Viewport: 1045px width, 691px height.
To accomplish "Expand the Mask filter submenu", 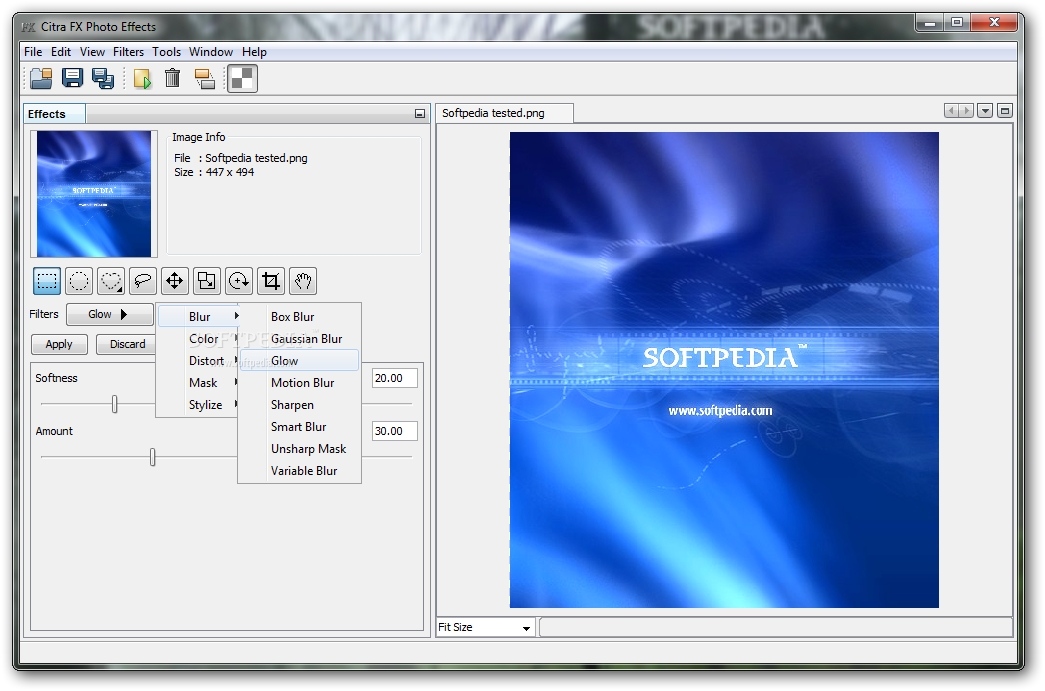I will (198, 382).
